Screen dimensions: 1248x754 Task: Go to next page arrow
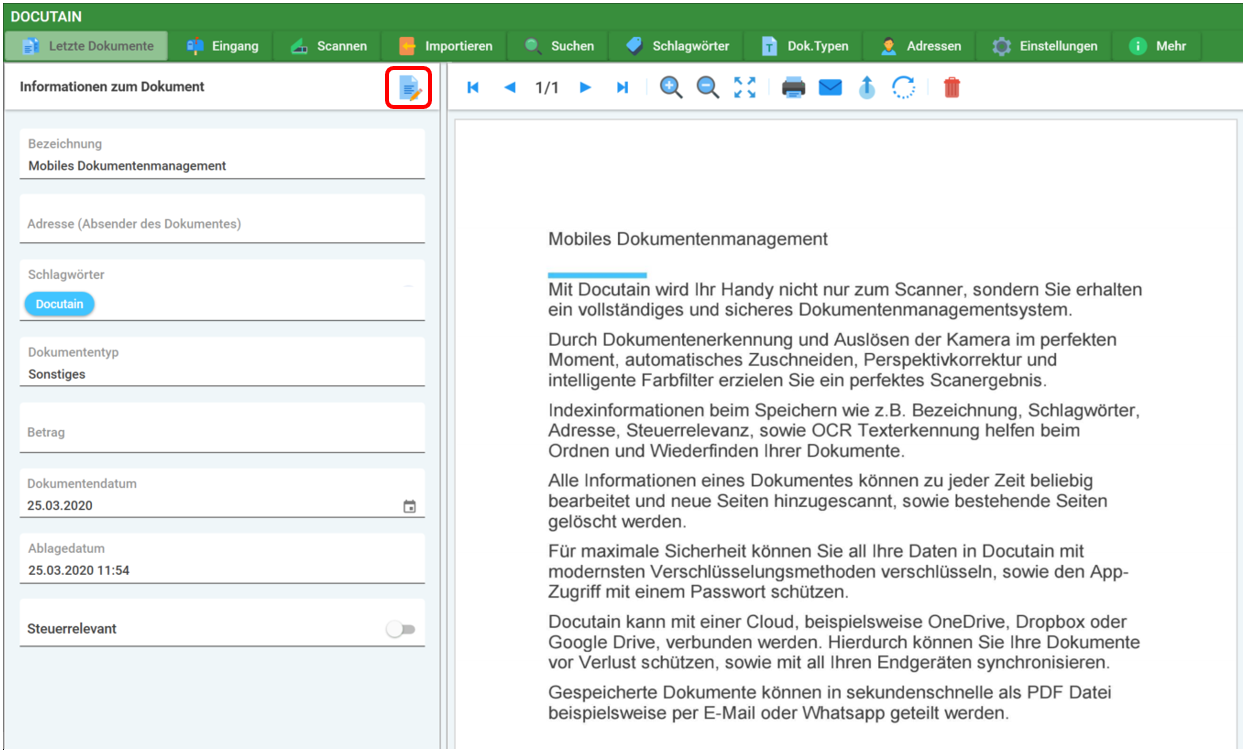pos(586,88)
